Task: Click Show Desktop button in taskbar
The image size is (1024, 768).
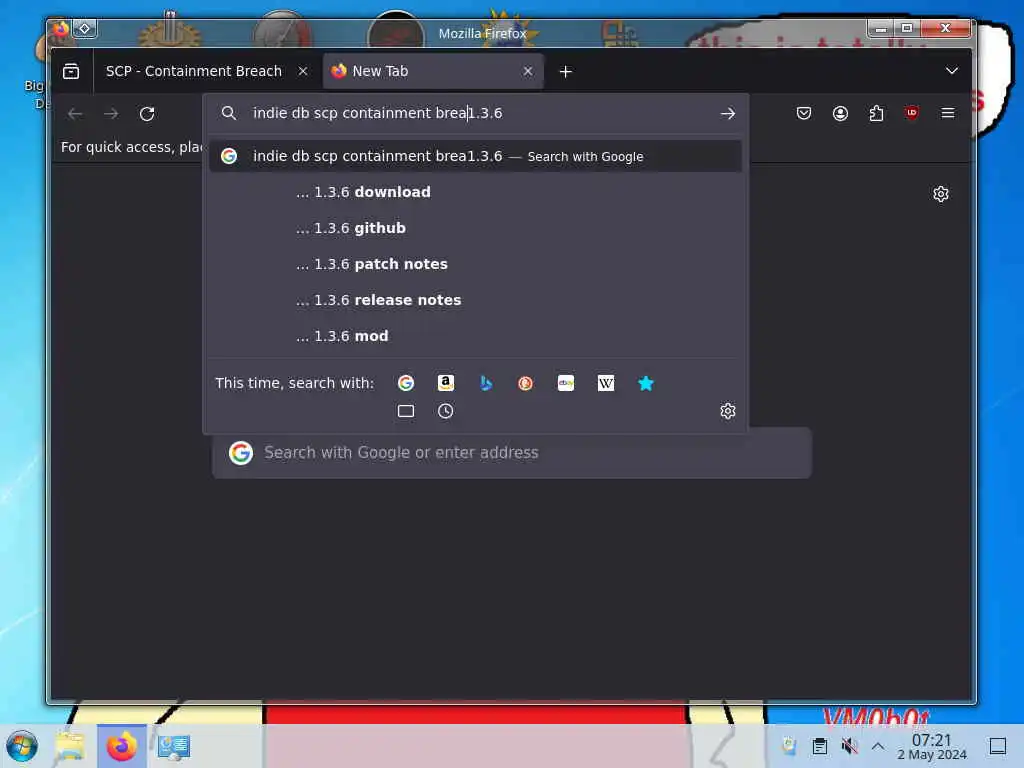Action: coord(998,746)
